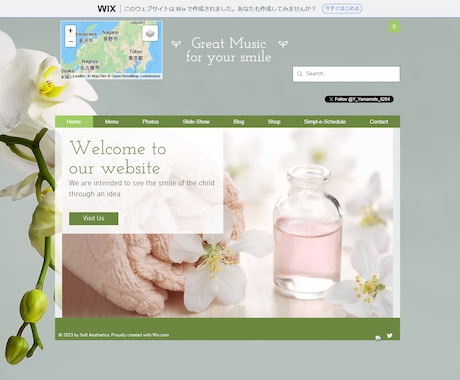This screenshot has height=380, width=460.
Task: Click the magnifier icon in the search box
Action: click(299, 74)
